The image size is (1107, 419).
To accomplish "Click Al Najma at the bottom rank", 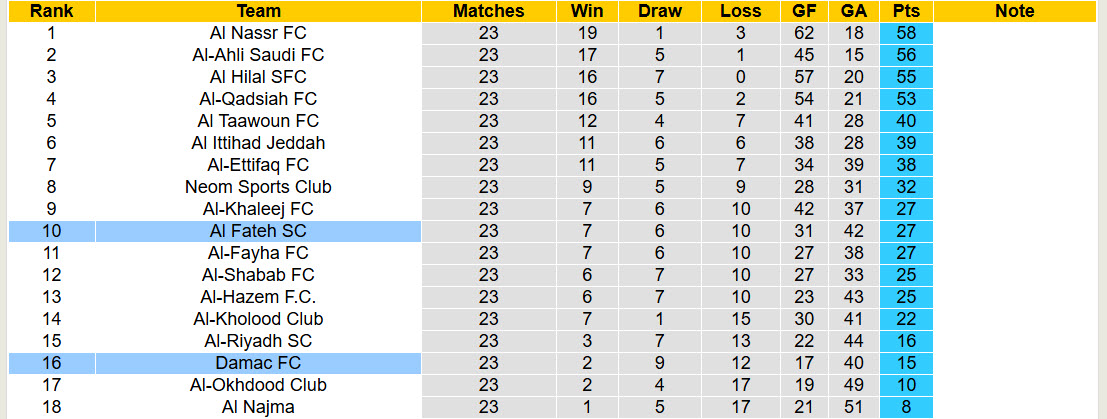I will pyautogui.click(x=258, y=407).
